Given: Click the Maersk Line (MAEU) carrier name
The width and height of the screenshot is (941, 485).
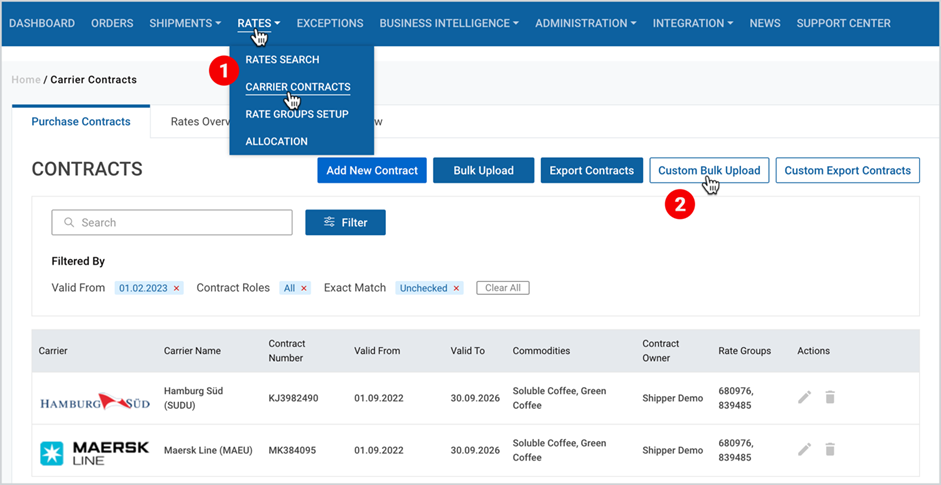Looking at the screenshot, I should [208, 450].
